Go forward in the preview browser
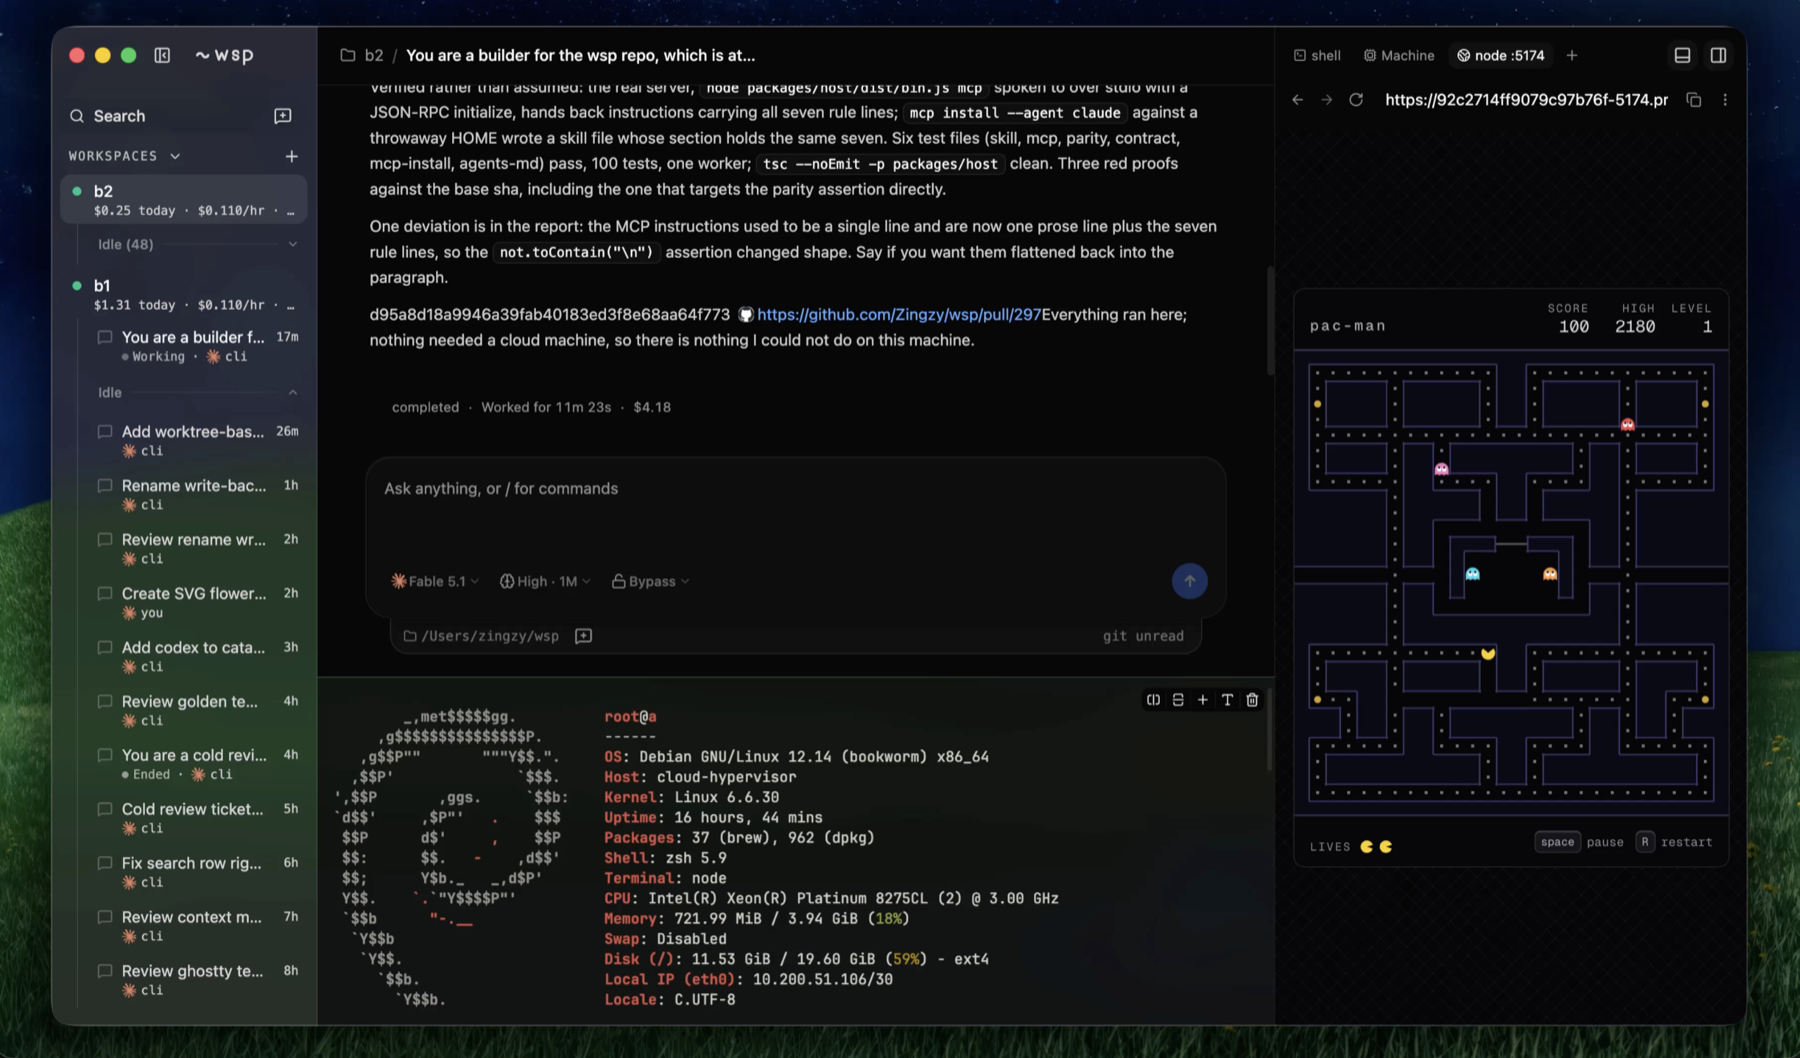This screenshot has height=1058, width=1800. (x=1327, y=100)
